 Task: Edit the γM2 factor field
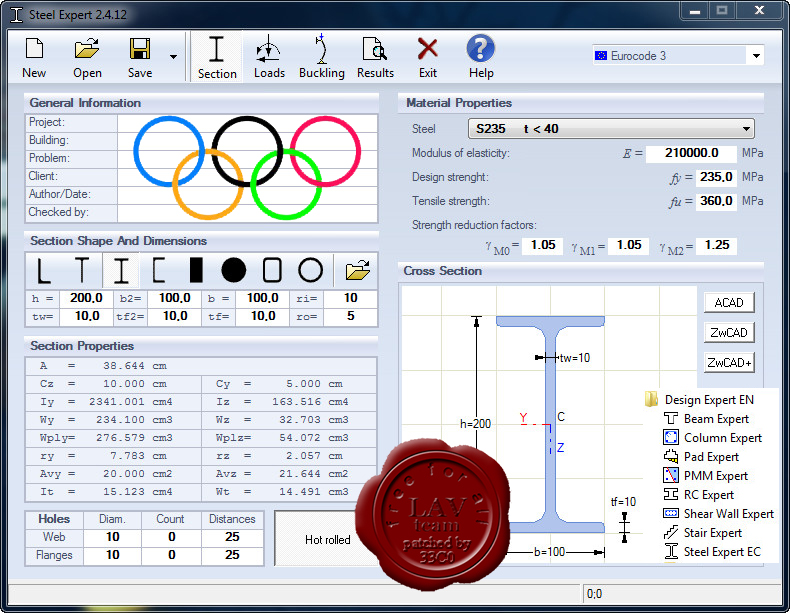[x=716, y=245]
